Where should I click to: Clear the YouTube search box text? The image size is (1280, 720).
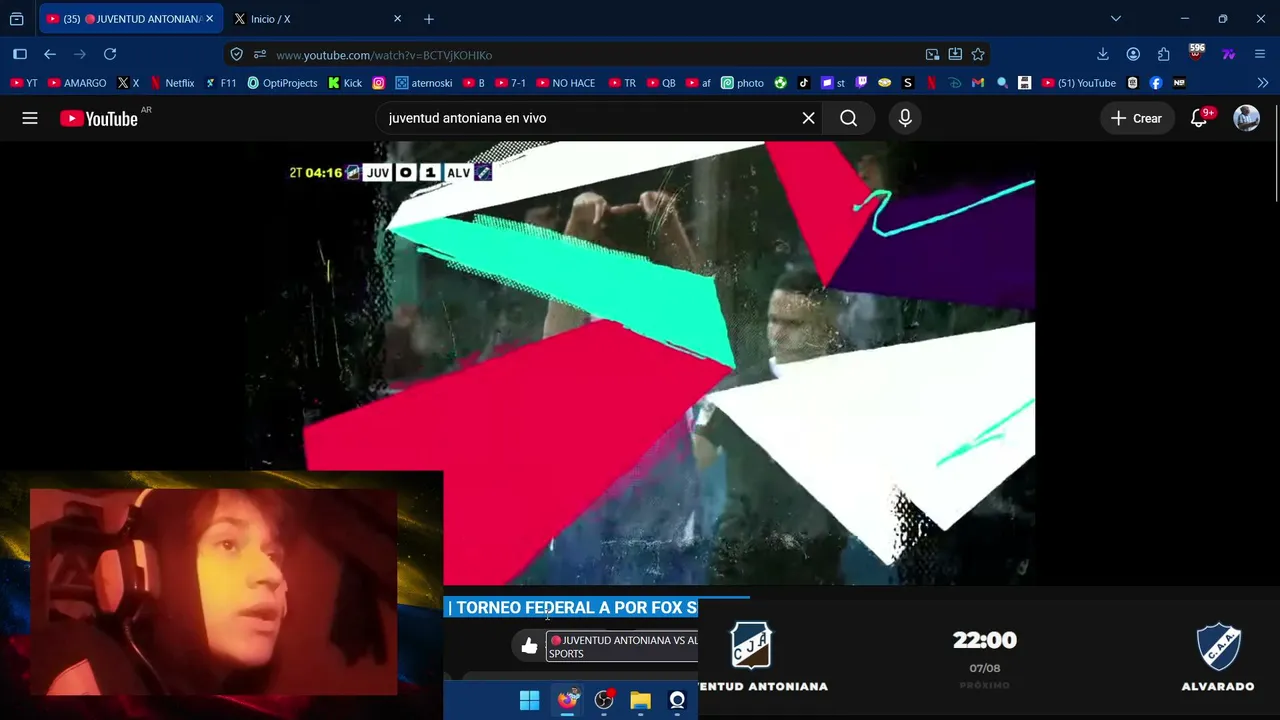pyautogui.click(x=808, y=118)
